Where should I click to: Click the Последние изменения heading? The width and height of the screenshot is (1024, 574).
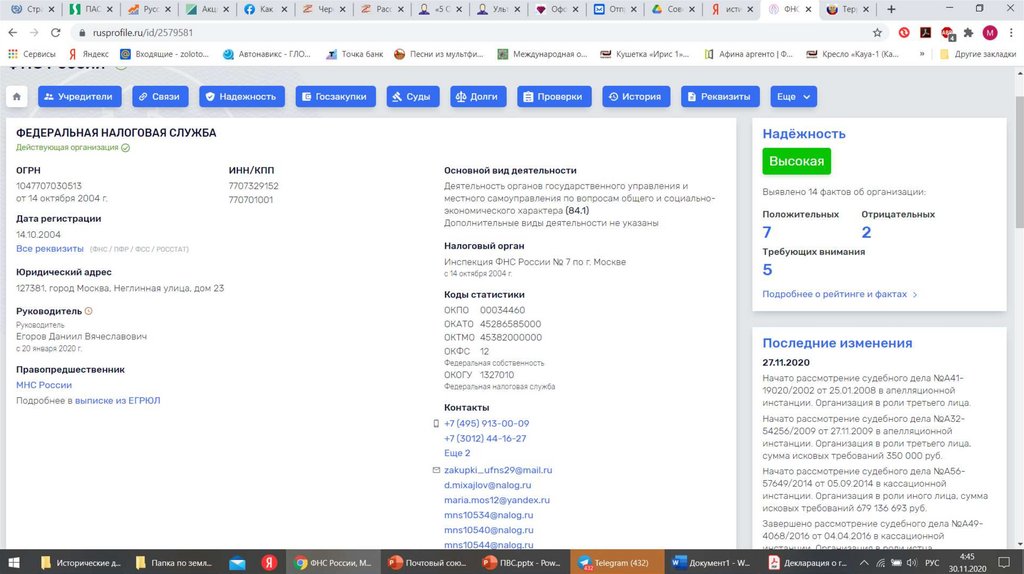click(837, 343)
